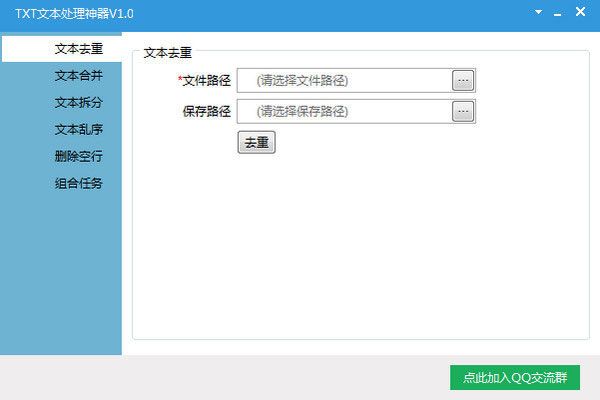Click the 保存路径 field label
600x400 pixels.
(x=206, y=112)
